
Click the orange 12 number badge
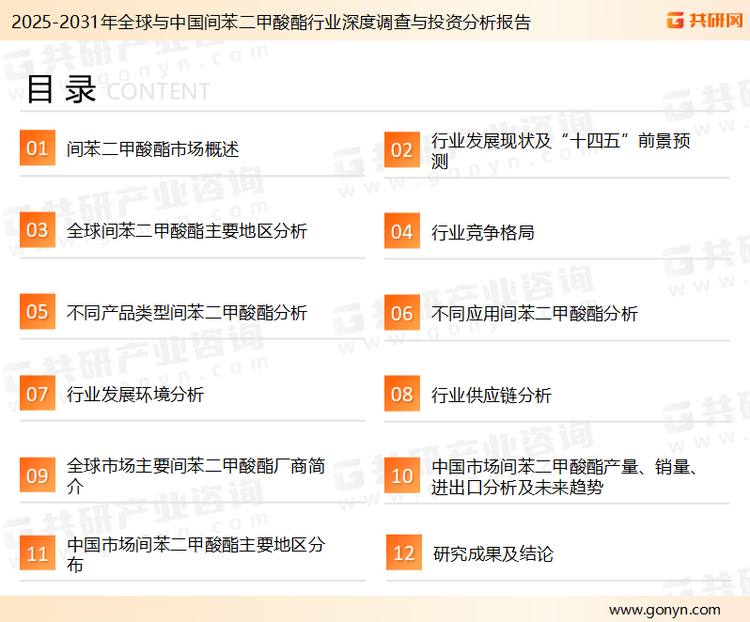click(404, 553)
